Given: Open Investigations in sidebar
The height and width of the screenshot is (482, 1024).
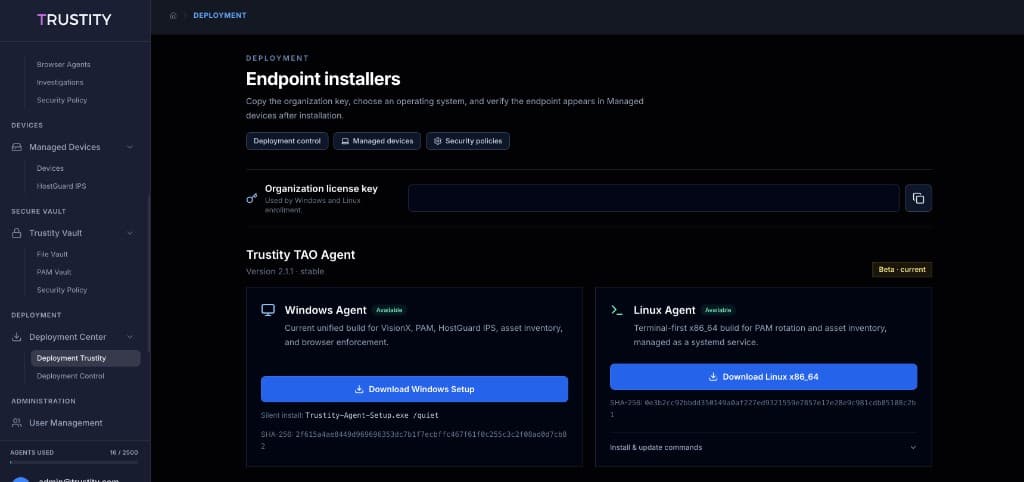Looking at the screenshot, I should tap(60, 82).
